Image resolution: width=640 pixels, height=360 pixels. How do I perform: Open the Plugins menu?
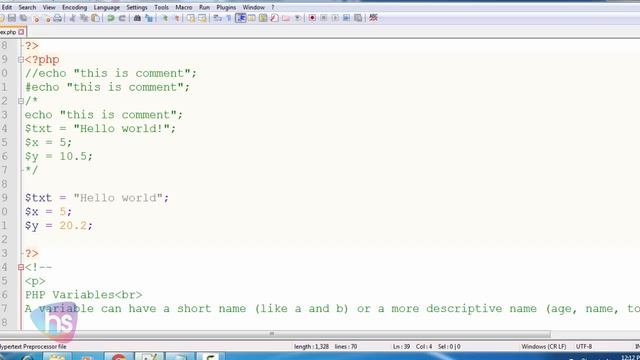point(226,7)
